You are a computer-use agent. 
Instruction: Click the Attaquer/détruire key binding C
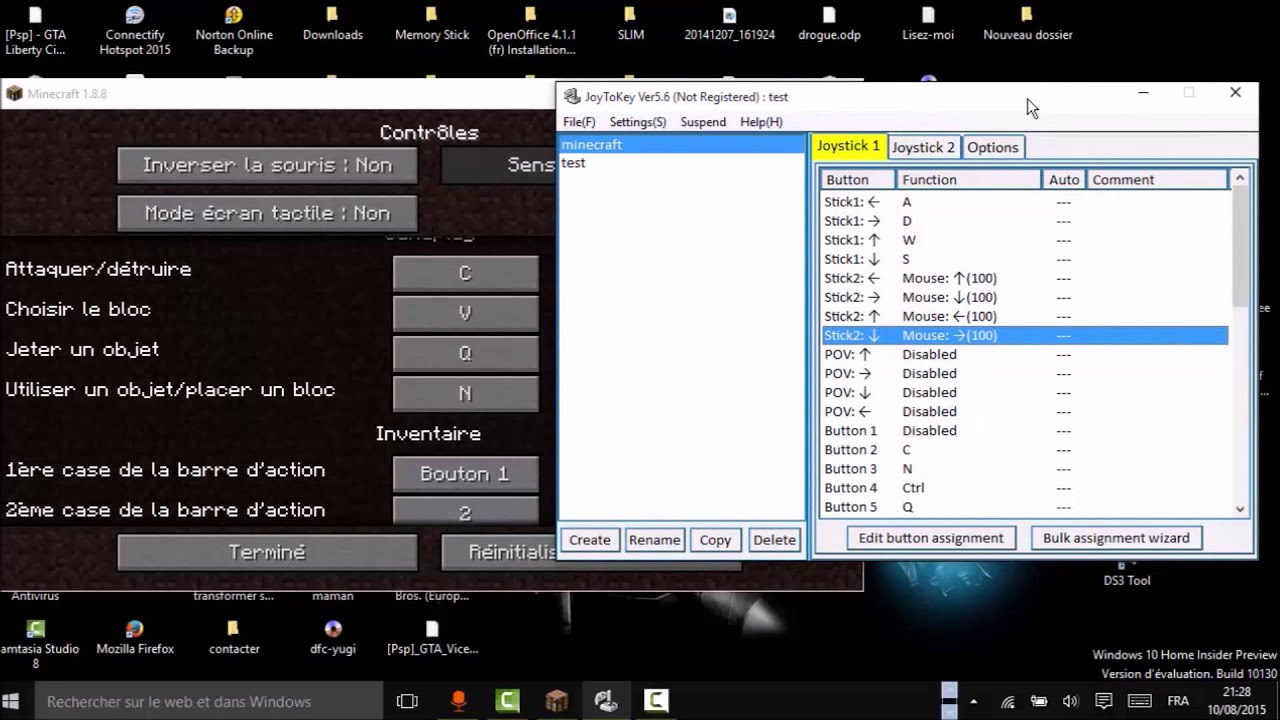pos(465,273)
